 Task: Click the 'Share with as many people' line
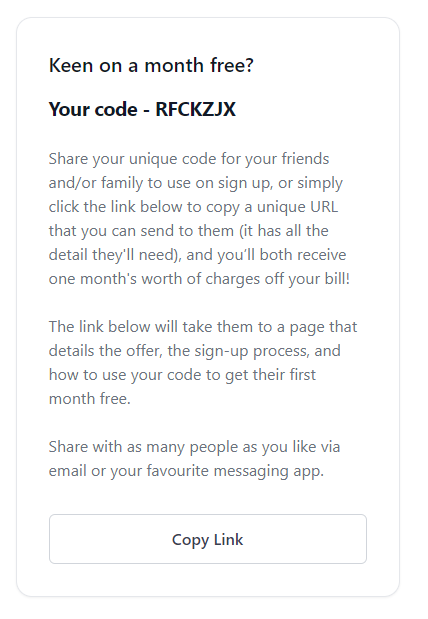point(194,447)
